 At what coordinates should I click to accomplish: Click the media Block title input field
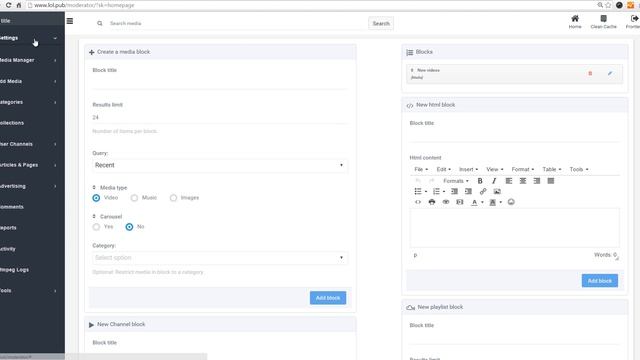(220, 82)
